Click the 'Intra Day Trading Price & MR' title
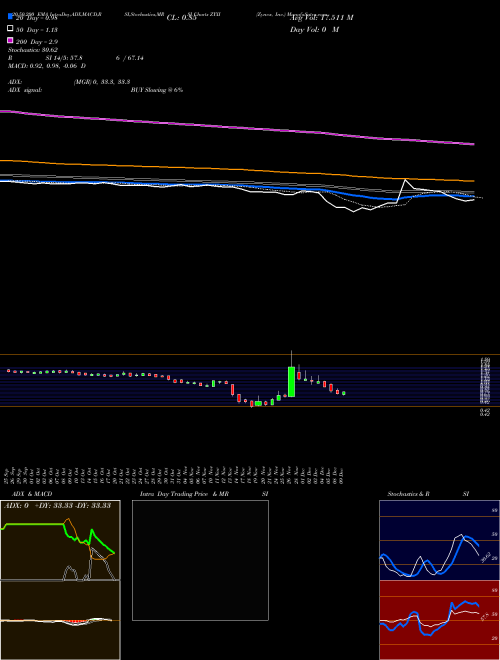 coord(184,494)
